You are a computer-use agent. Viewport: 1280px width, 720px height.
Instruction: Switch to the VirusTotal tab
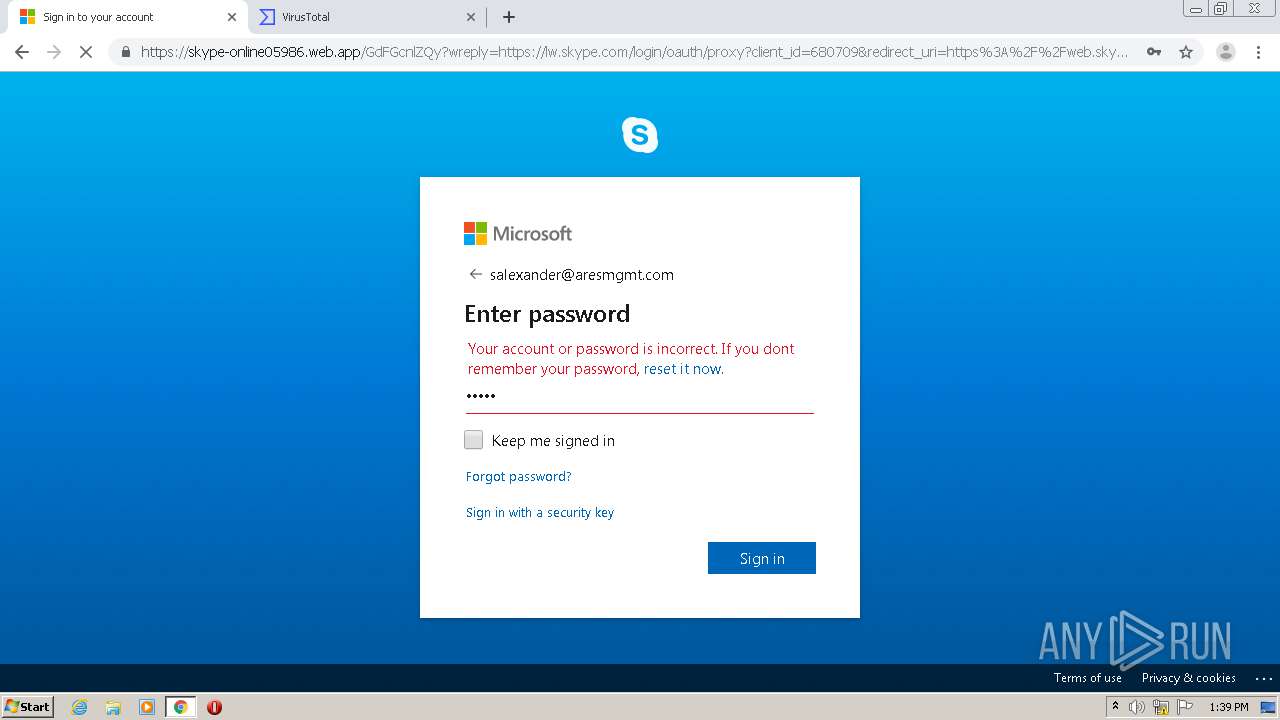click(367, 17)
